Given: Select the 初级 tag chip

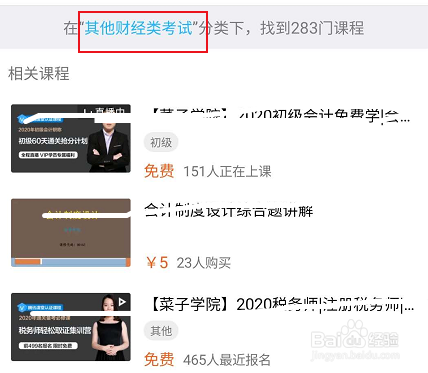Looking at the screenshot, I should [161, 142].
